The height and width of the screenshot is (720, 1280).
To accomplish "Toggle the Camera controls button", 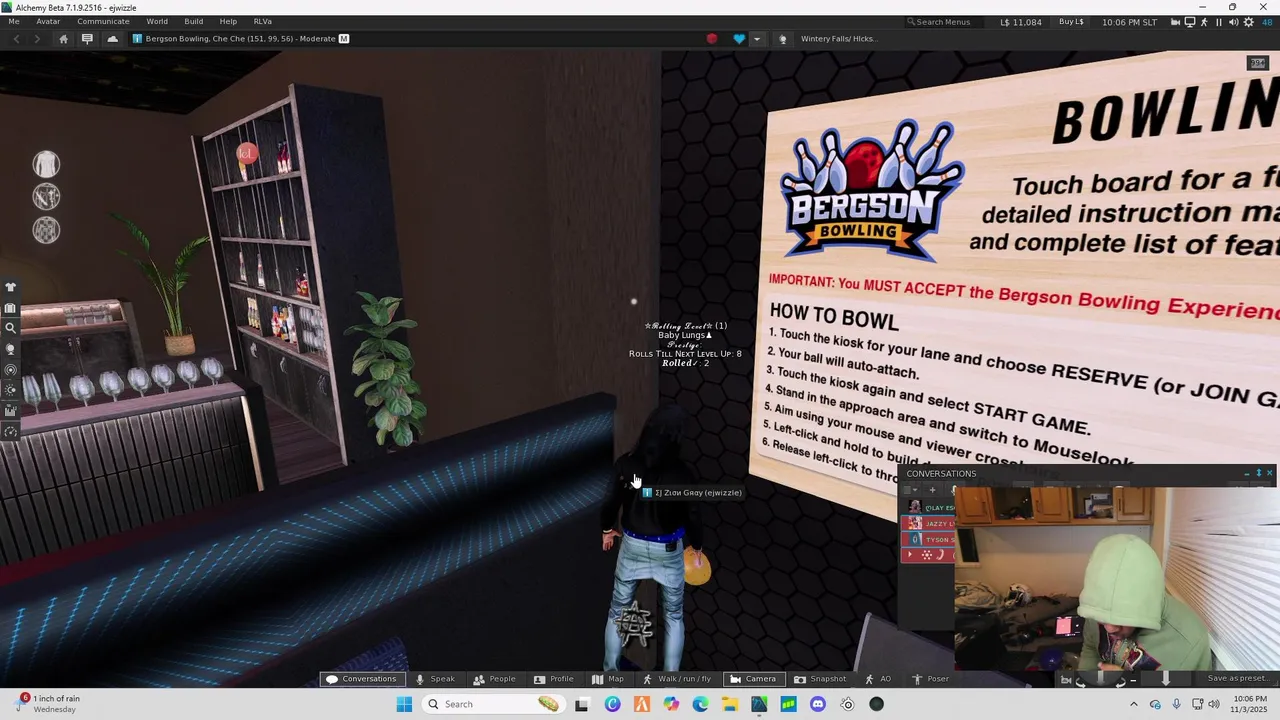I will click(753, 679).
